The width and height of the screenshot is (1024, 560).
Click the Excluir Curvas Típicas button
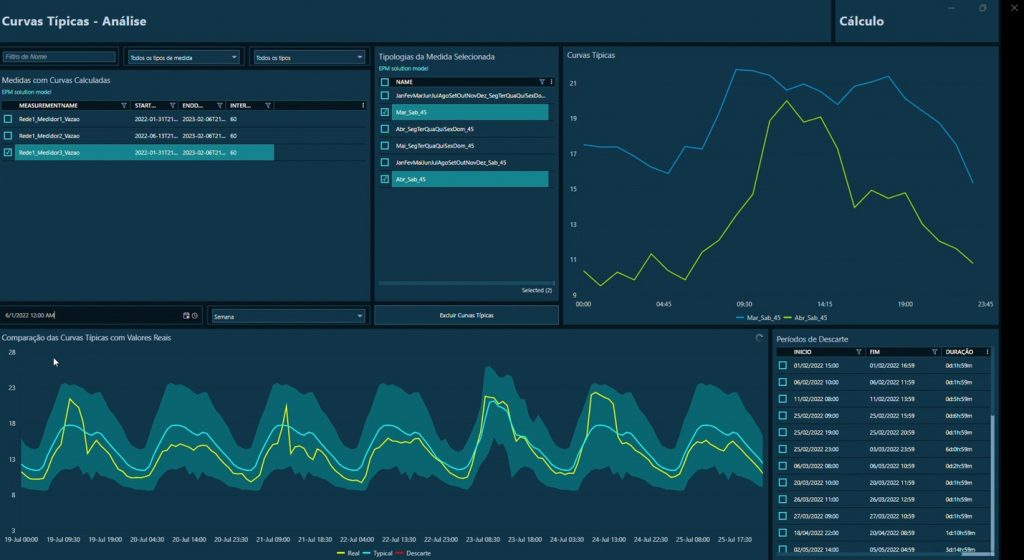466,315
